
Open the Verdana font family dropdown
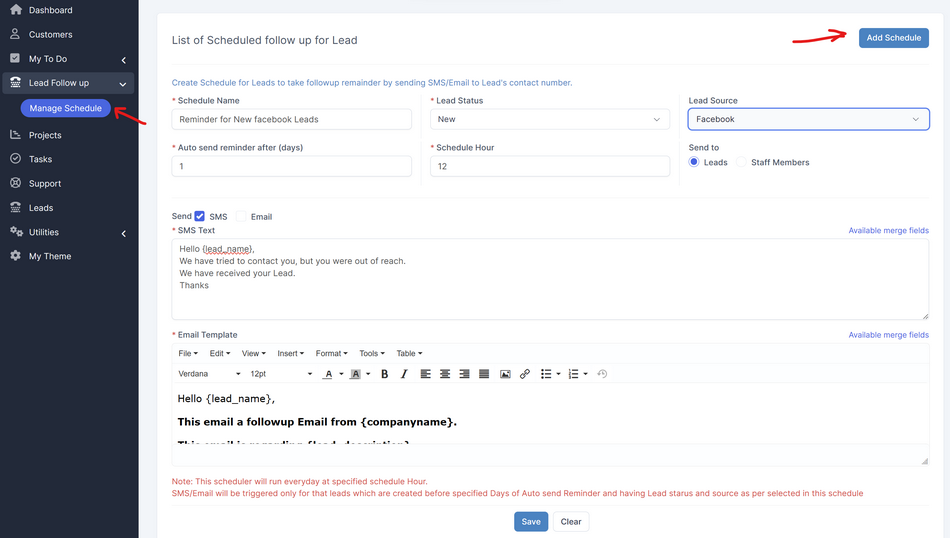pyautogui.click(x=209, y=374)
